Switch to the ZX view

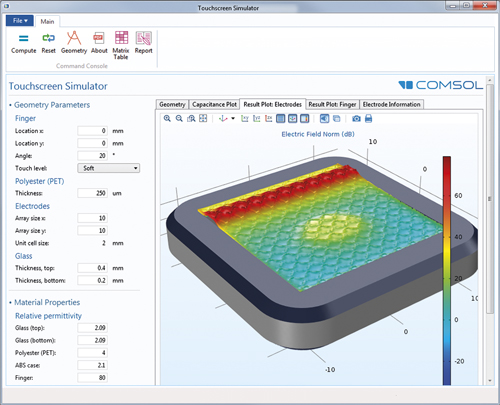[x=269, y=118]
